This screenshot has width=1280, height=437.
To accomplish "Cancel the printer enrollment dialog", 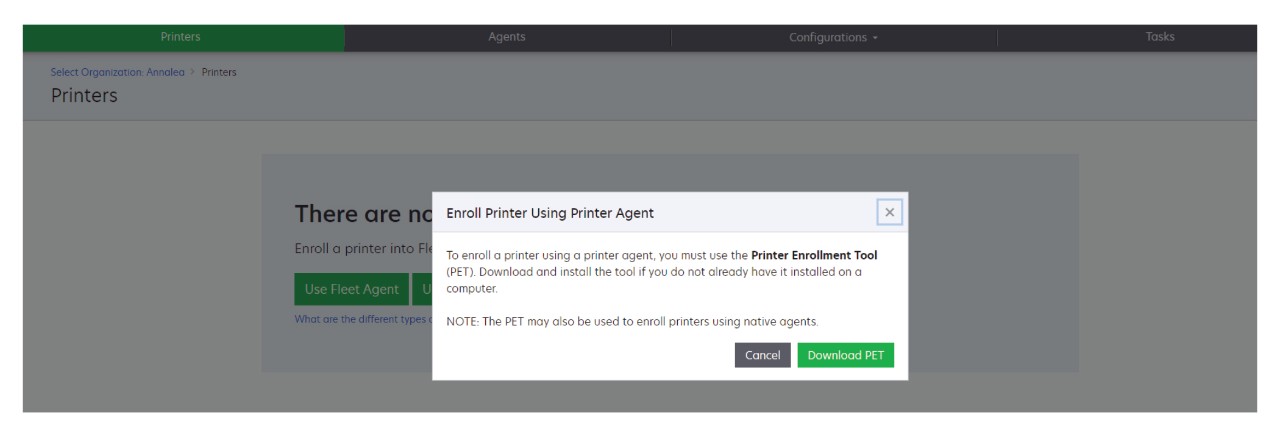I will [762, 355].
